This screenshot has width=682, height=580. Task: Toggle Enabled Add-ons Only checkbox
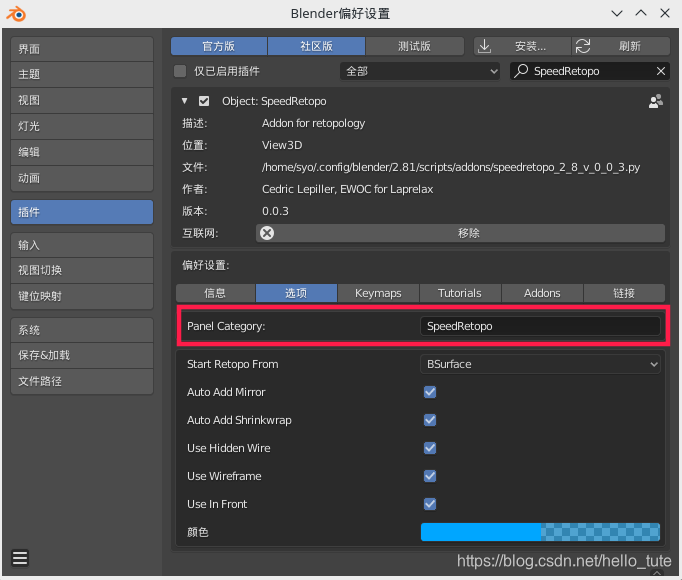(180, 71)
